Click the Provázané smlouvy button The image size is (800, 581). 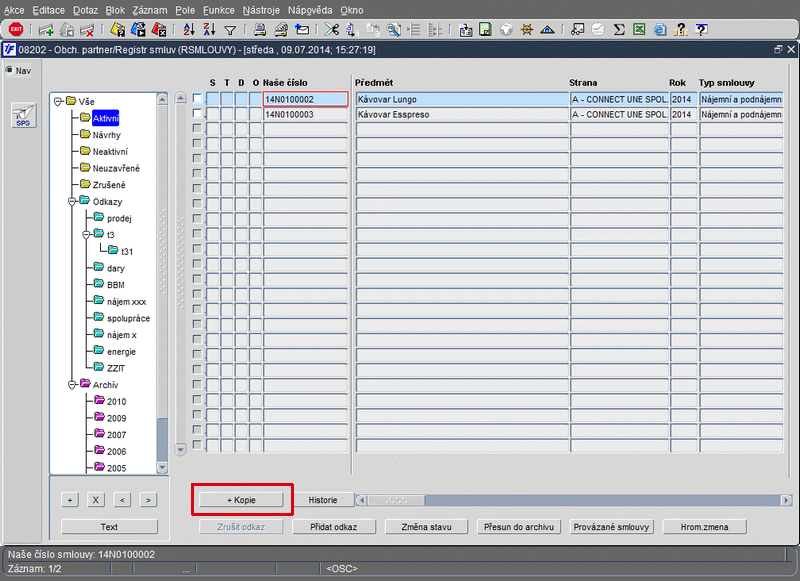click(611, 527)
